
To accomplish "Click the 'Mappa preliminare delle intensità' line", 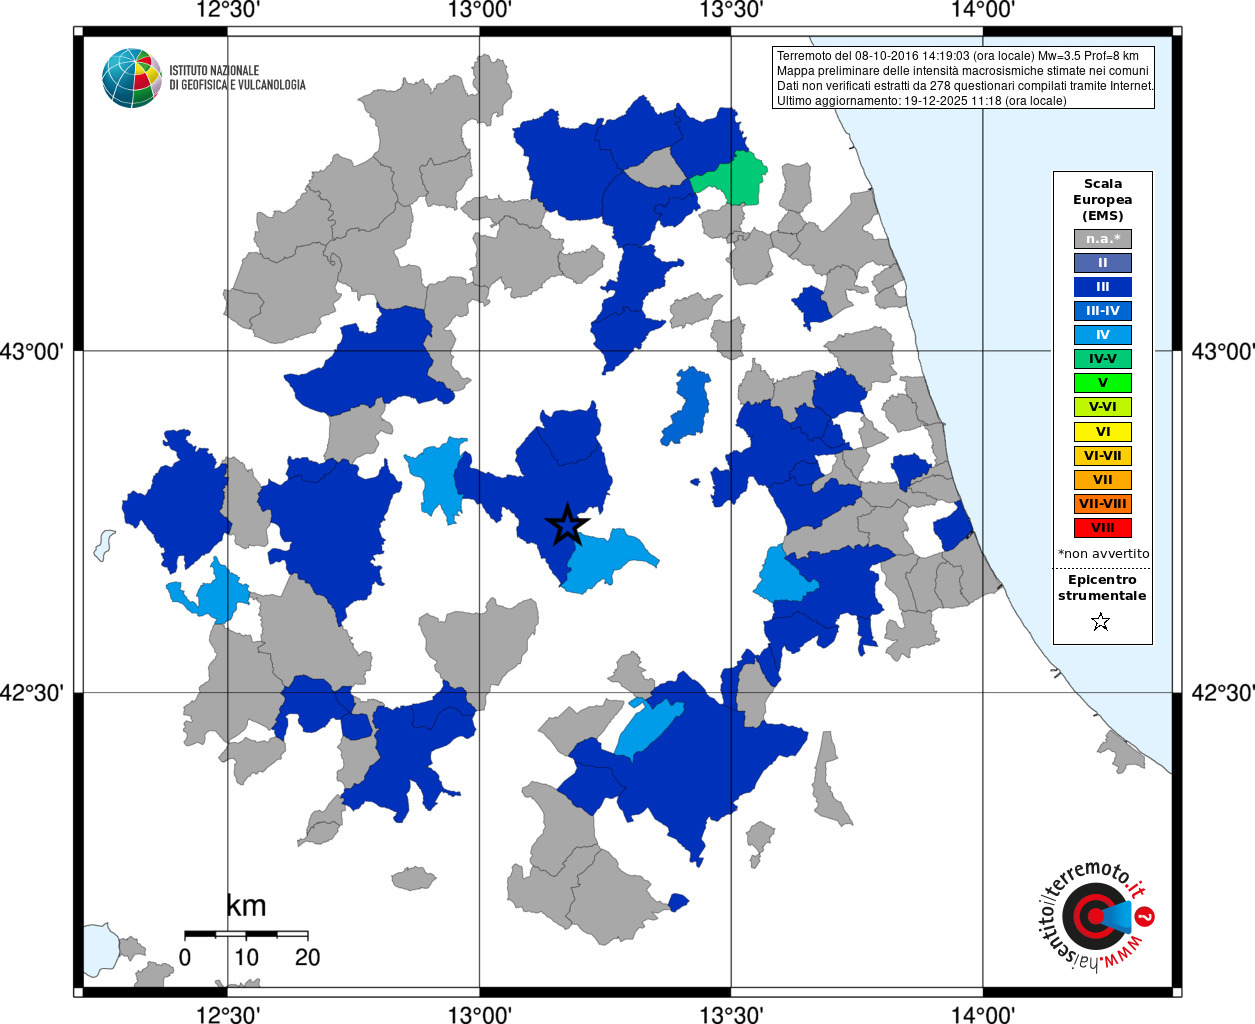I will pos(963,71).
